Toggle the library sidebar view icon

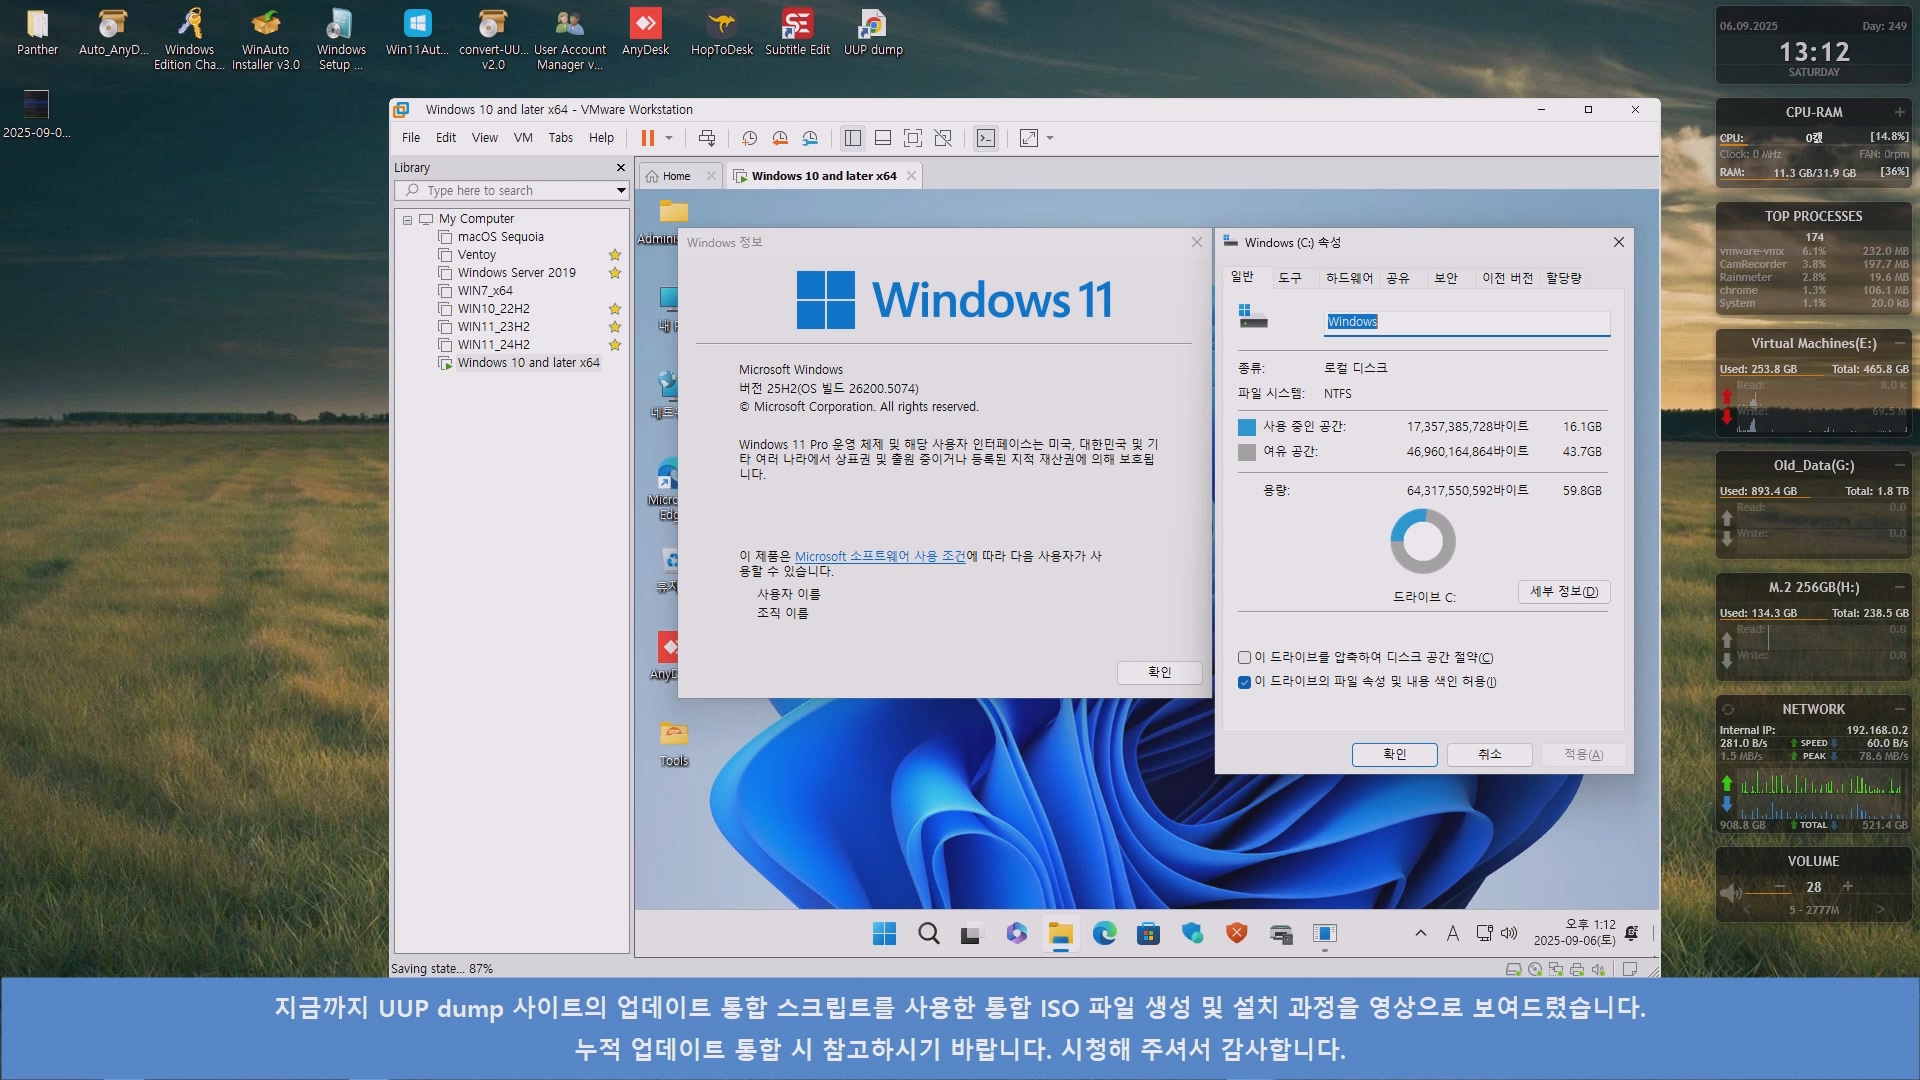tap(852, 138)
